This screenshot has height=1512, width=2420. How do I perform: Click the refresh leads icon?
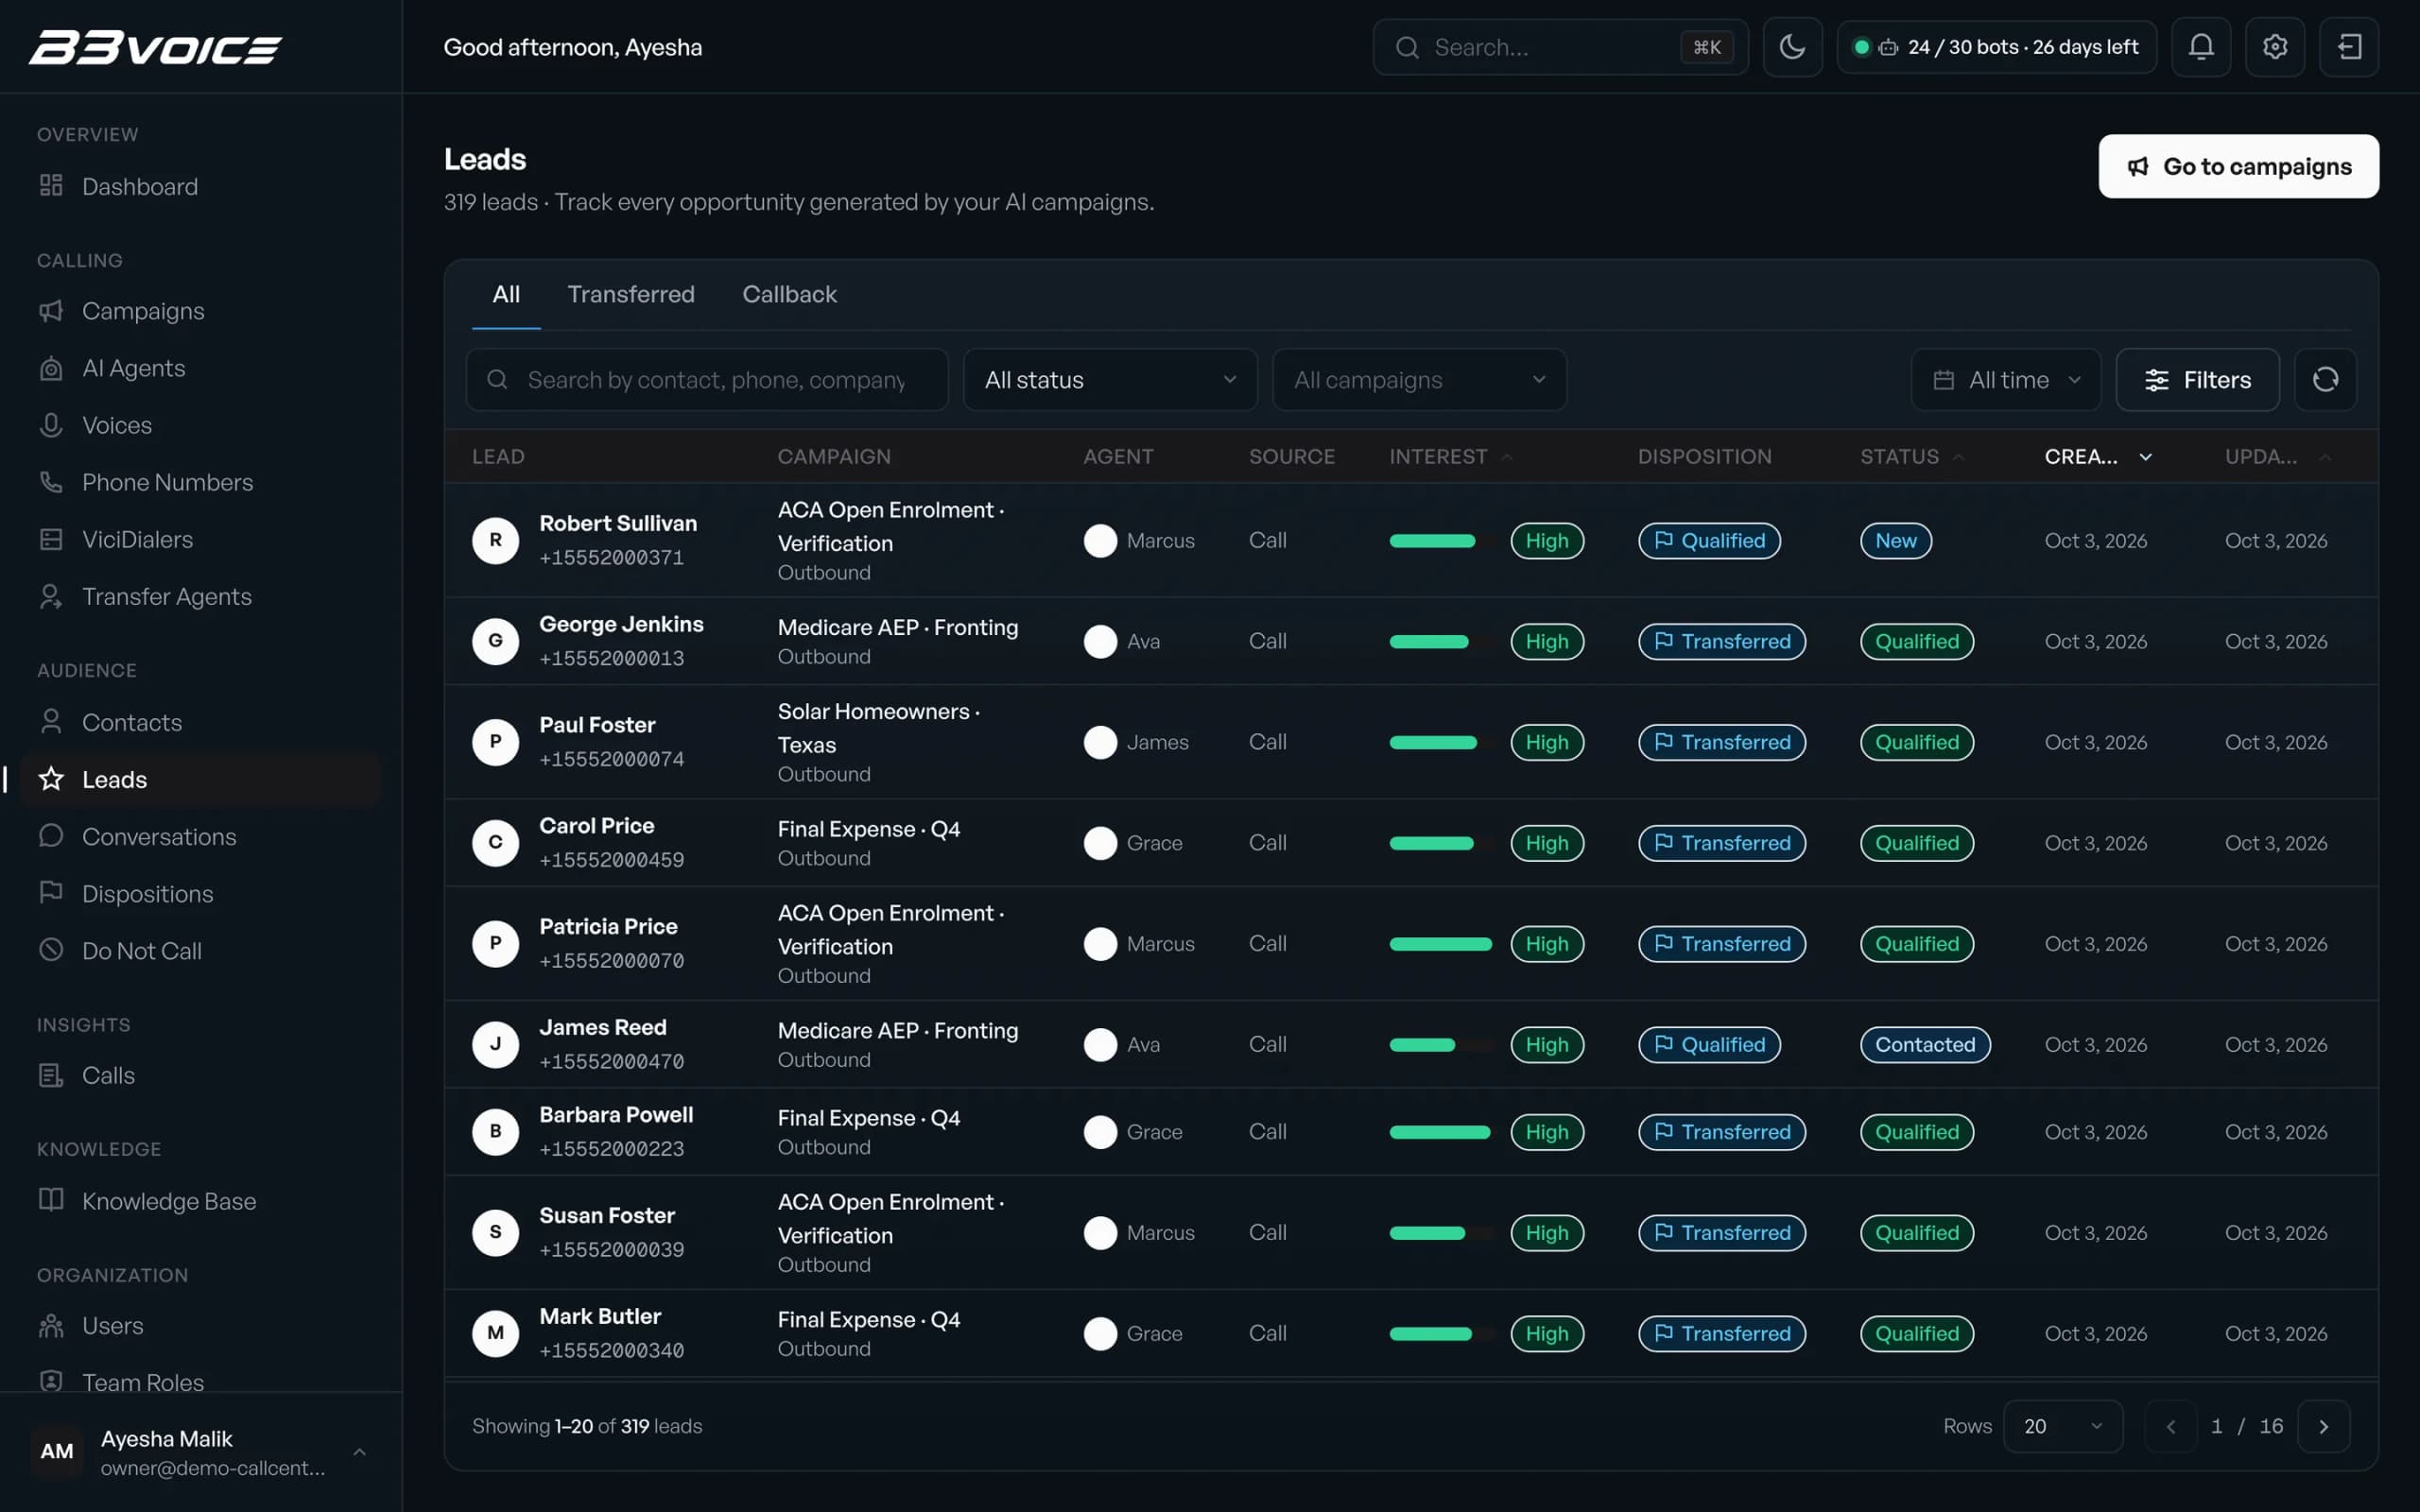point(2325,379)
